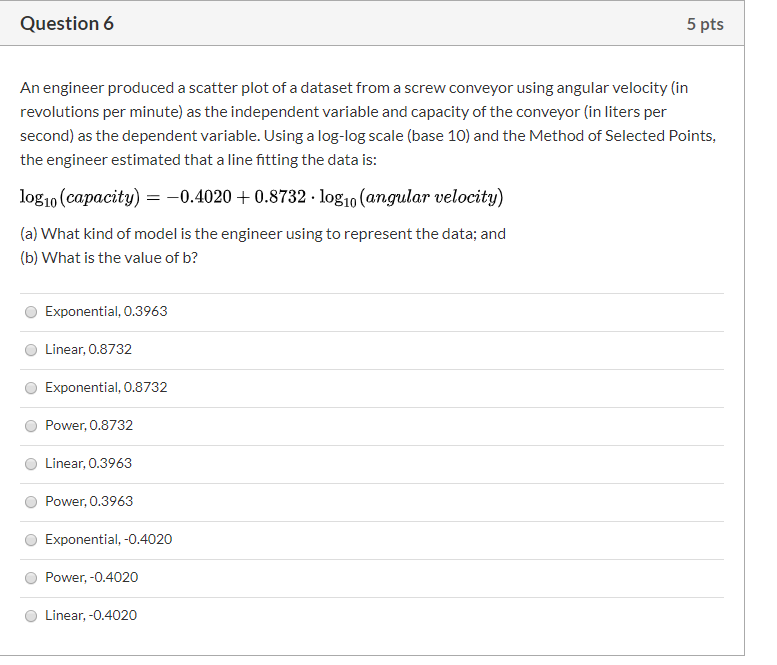Image resolution: width=777 pixels, height=665 pixels.
Task: Click the '(b) What is the value of b?' text
Action: pyautogui.click(x=109, y=258)
